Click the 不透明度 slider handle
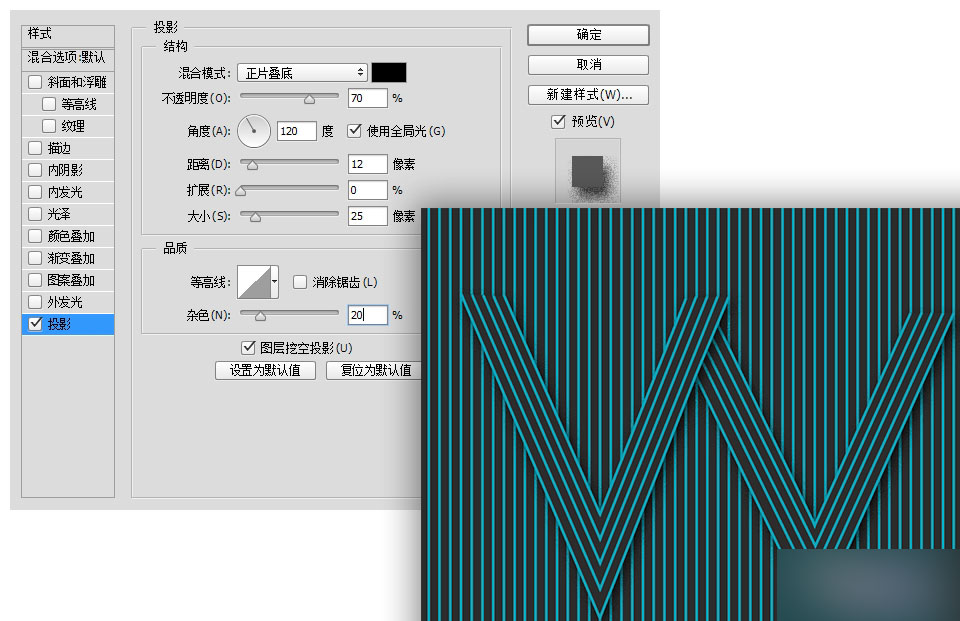Screen dimensions: 960x621 coord(310,99)
